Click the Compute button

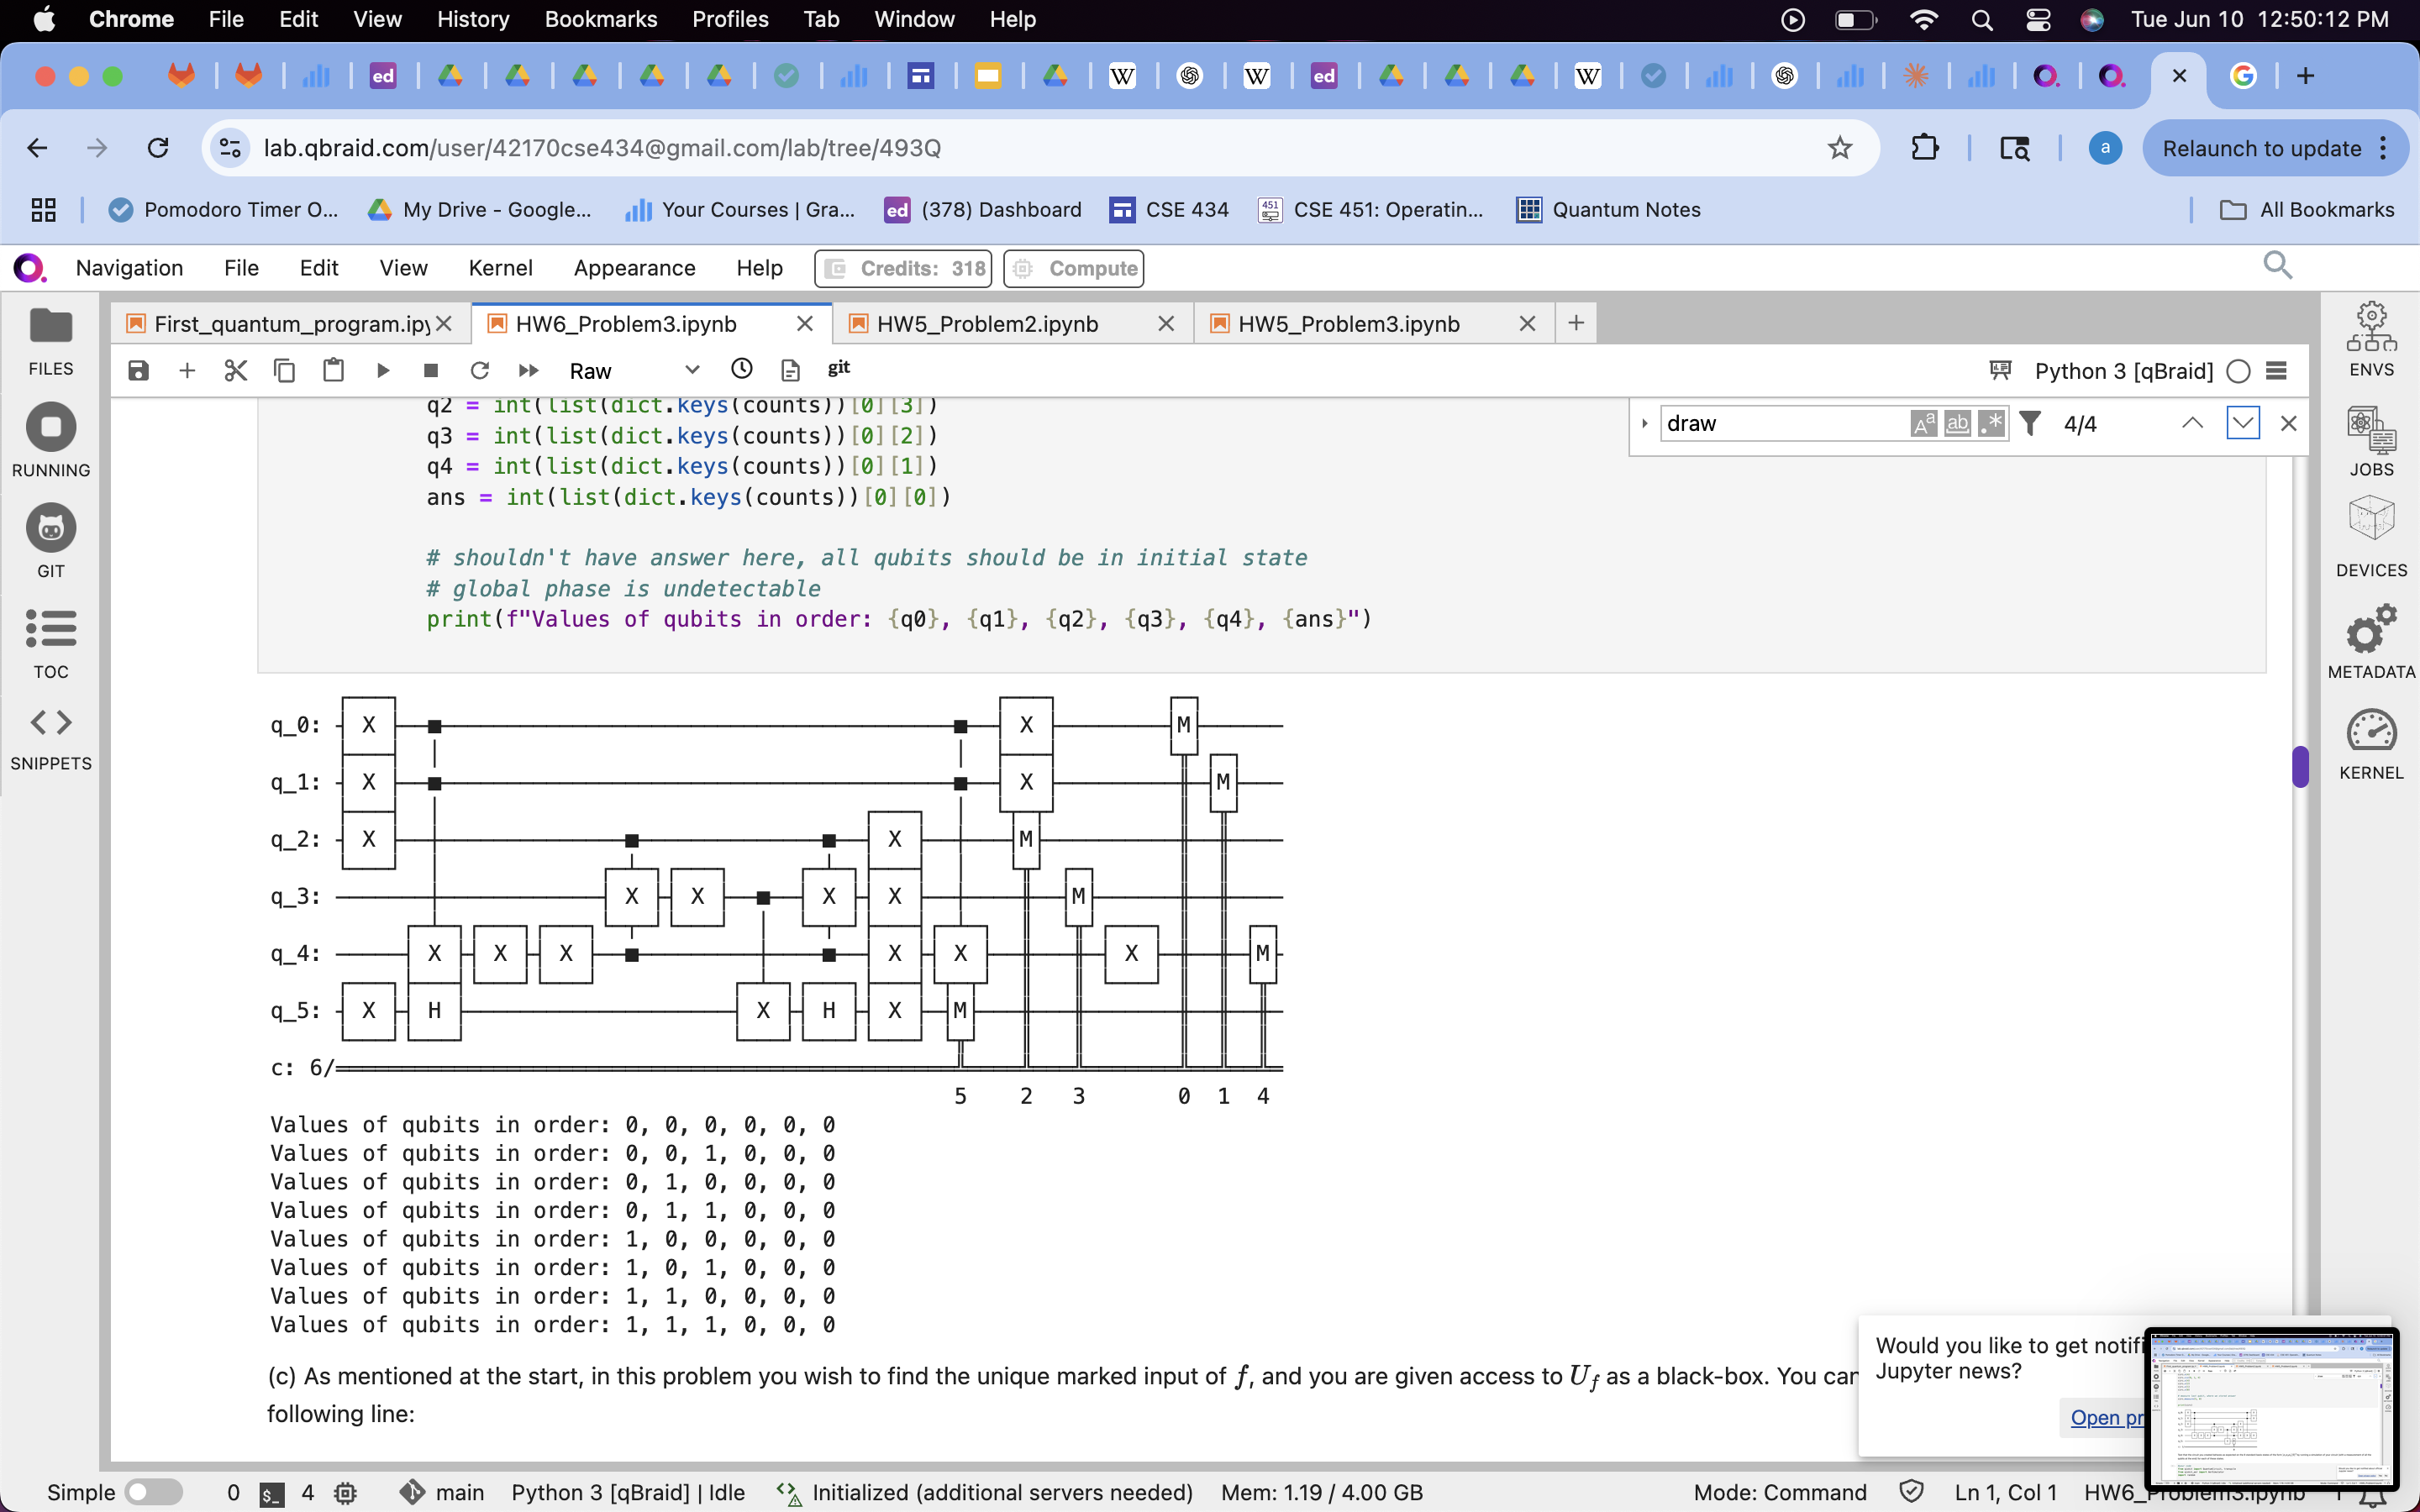[1073, 268]
